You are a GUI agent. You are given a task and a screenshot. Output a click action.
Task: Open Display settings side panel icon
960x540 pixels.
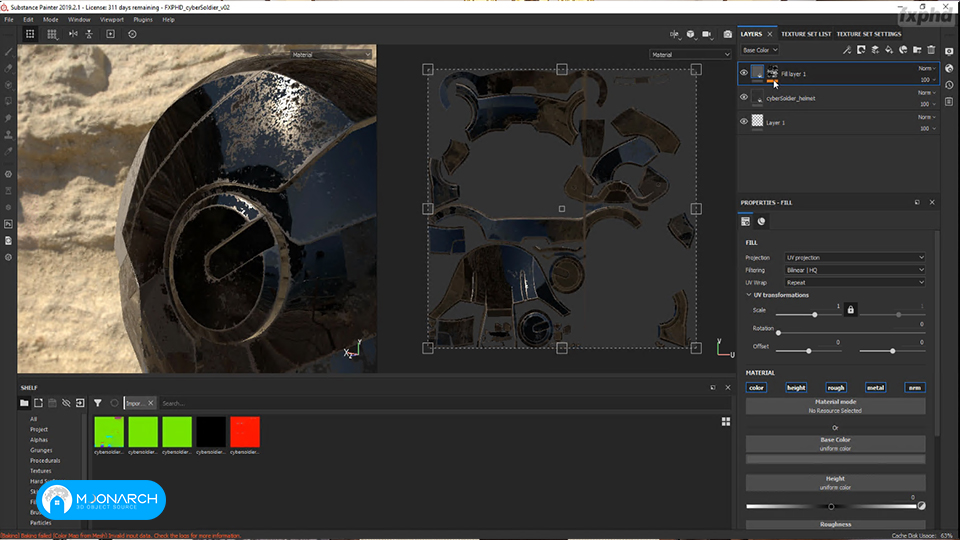click(x=949, y=52)
